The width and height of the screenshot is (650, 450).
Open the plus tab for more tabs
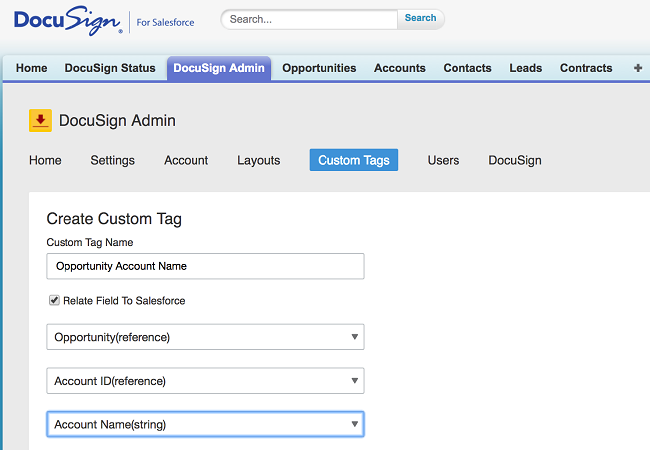pos(638,68)
